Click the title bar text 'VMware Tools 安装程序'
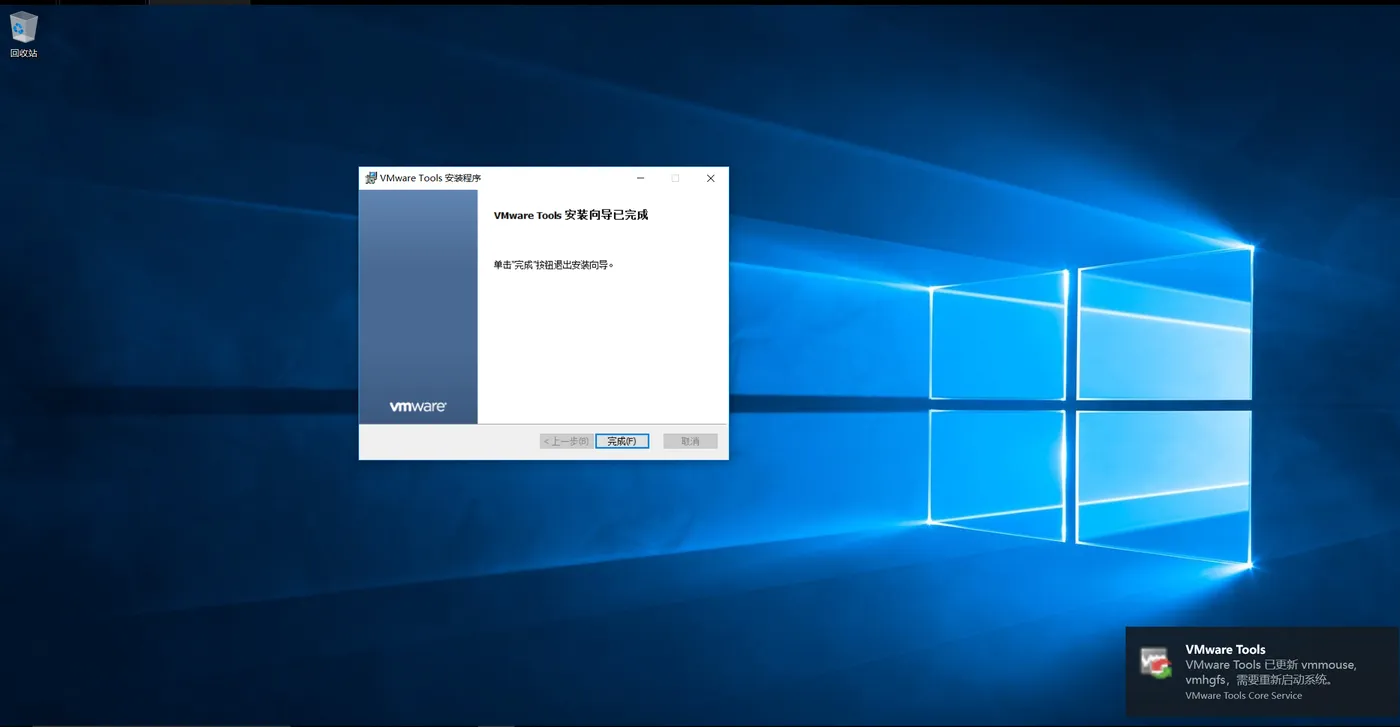 point(430,178)
